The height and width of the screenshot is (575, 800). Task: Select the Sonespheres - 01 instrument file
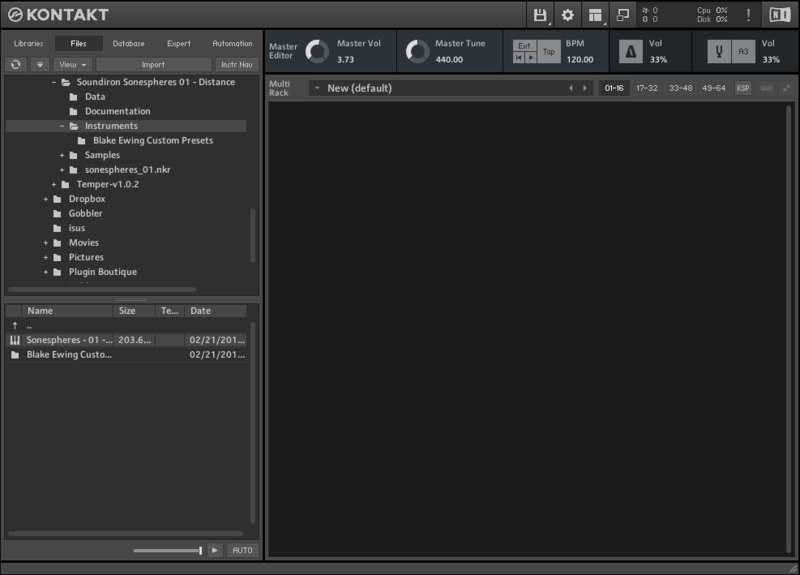click(70, 340)
